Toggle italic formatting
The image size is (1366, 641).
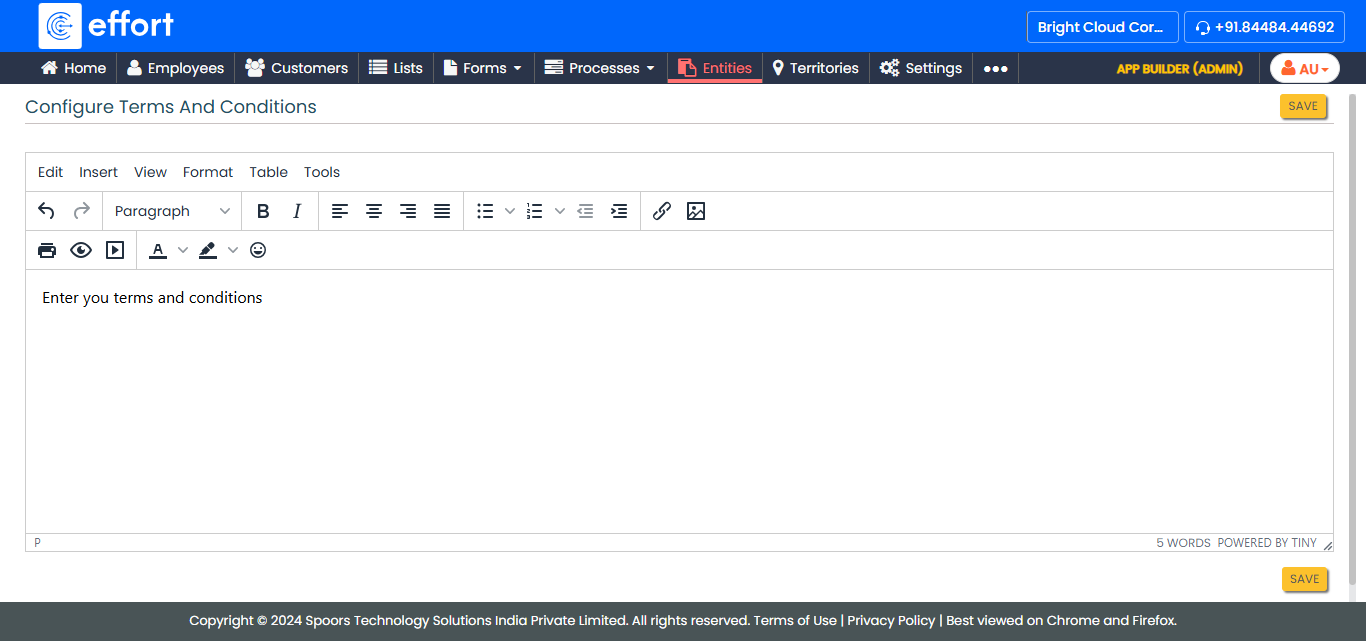(x=297, y=211)
